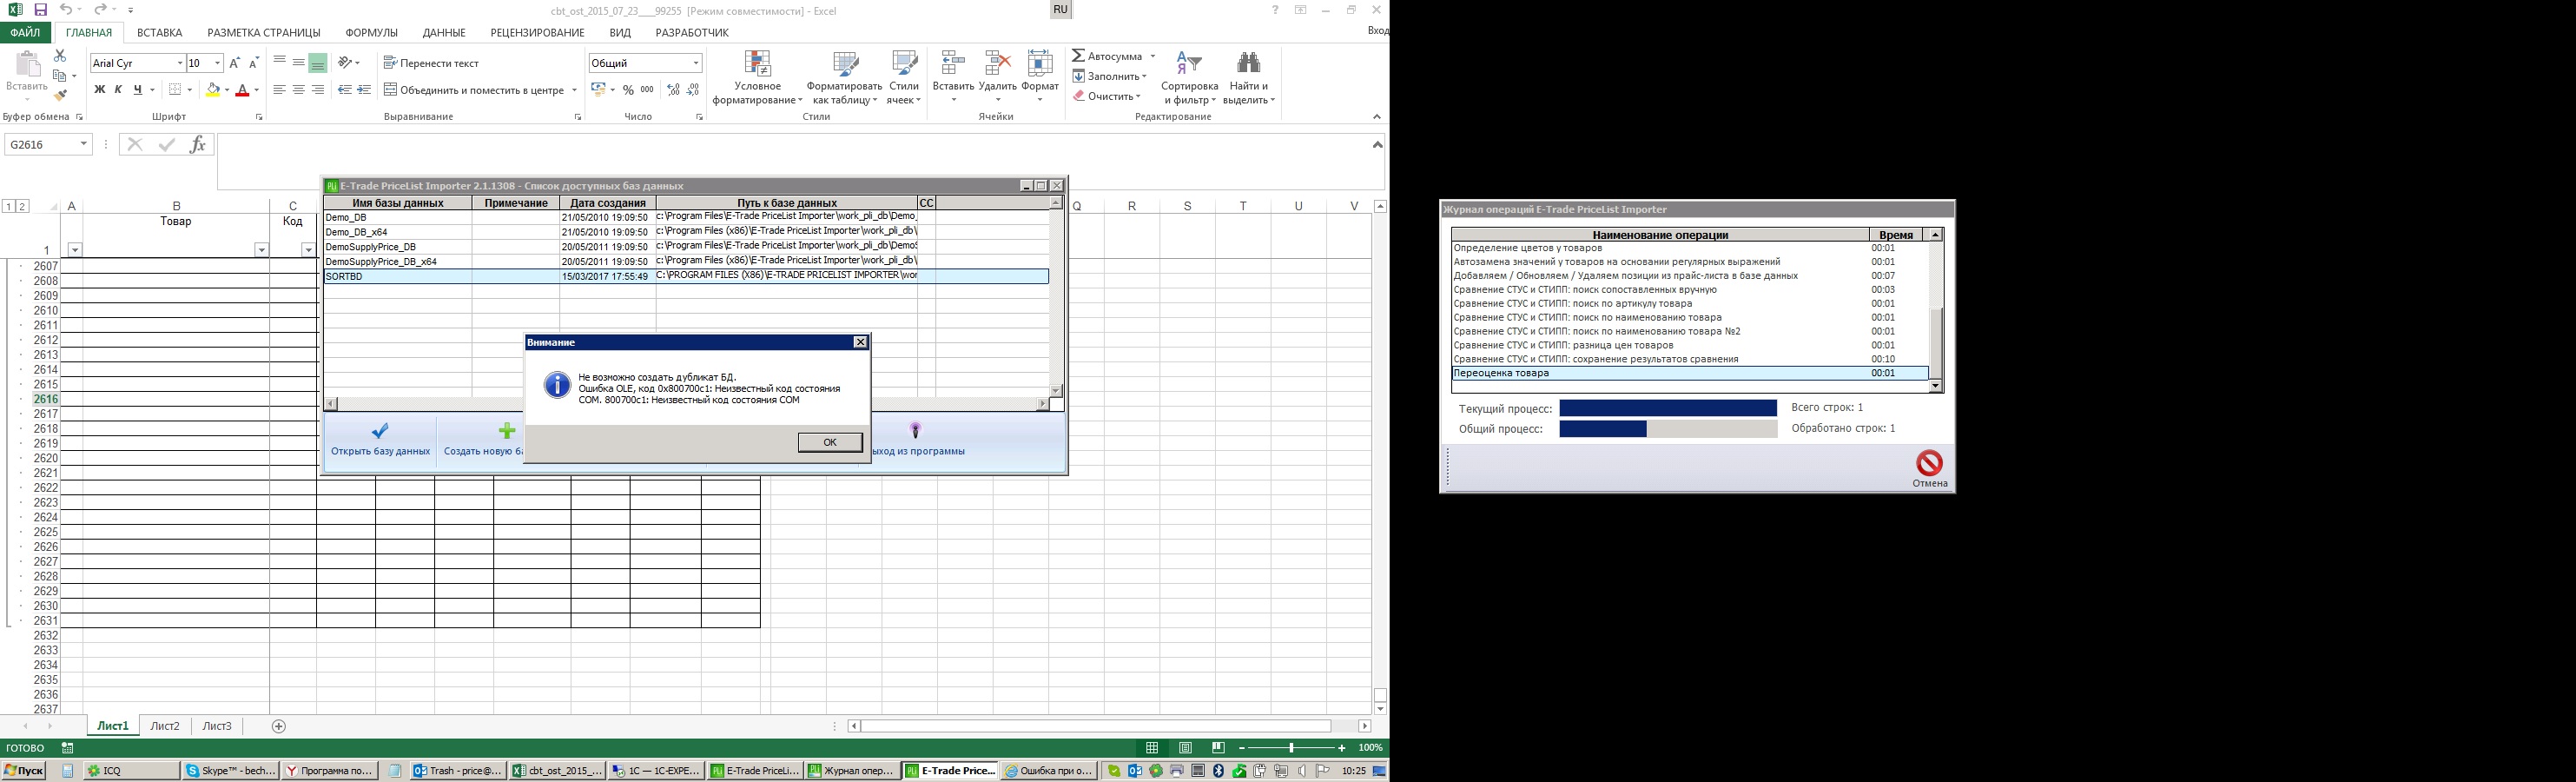This screenshot has width=2576, height=782.
Task: Switch to Normal view in the status bar
Action: [x=1152, y=748]
